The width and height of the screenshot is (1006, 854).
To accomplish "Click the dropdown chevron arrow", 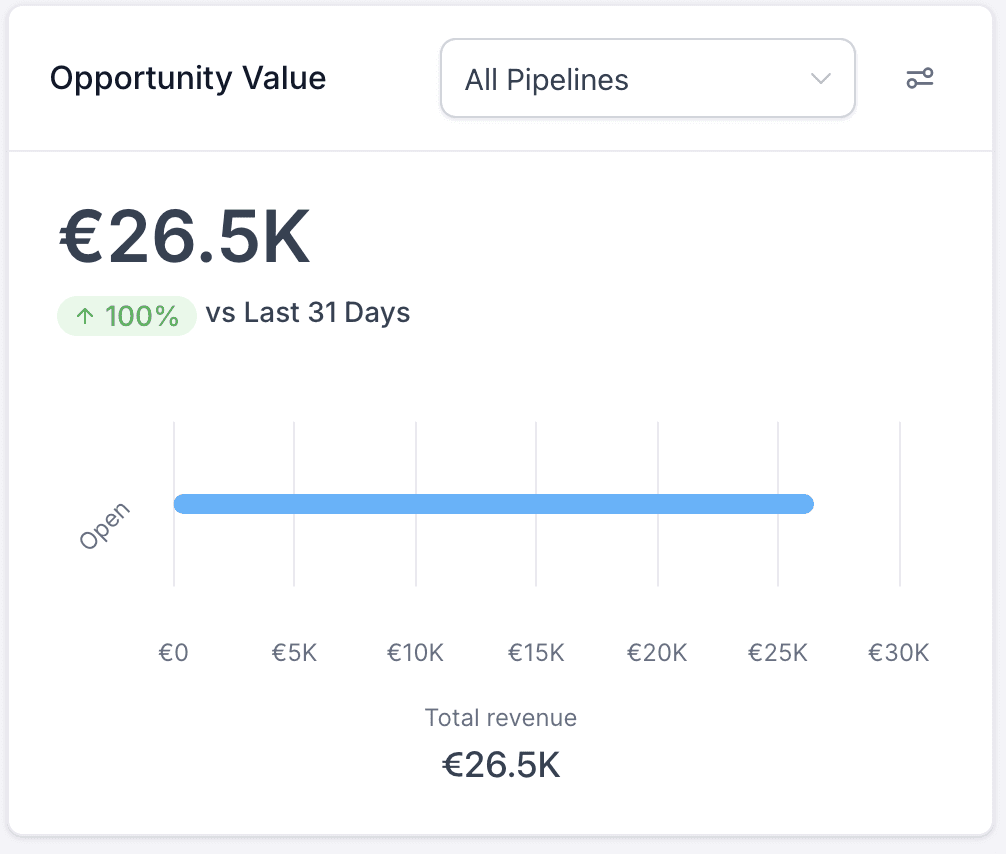I will pyautogui.click(x=821, y=79).
